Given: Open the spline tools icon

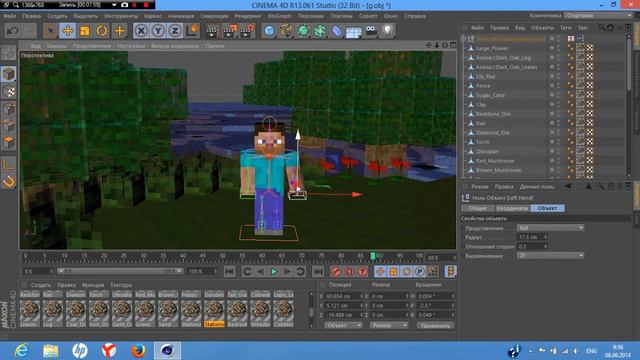Looking at the screenshot, I should pos(286,31).
